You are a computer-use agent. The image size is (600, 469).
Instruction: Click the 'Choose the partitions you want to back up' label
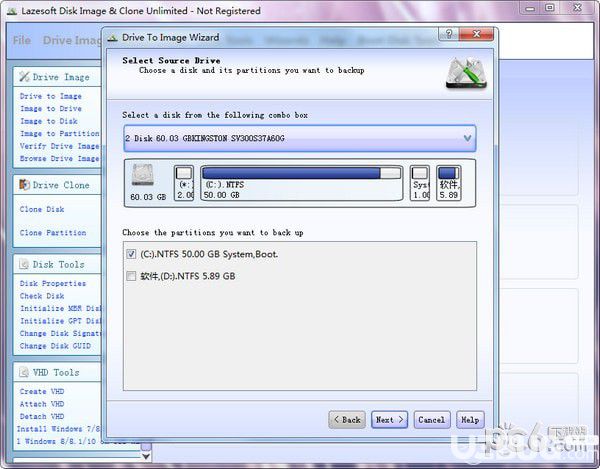click(x=213, y=233)
